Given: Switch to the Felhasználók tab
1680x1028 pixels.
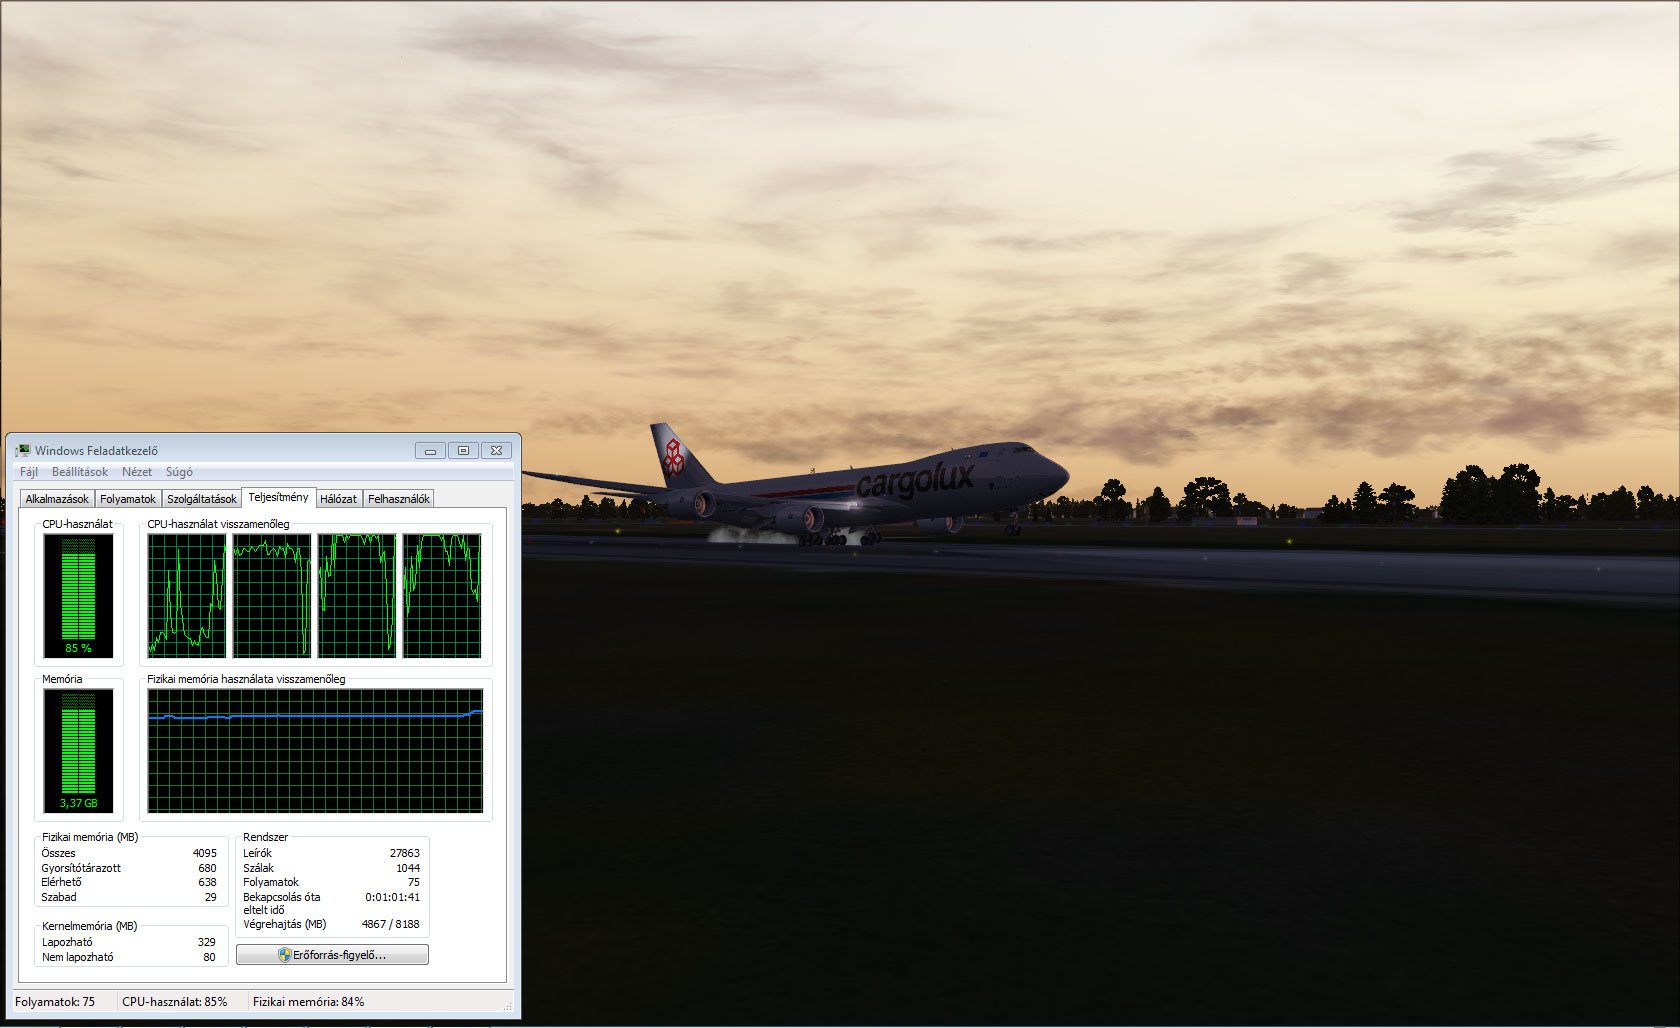Looking at the screenshot, I should point(399,499).
